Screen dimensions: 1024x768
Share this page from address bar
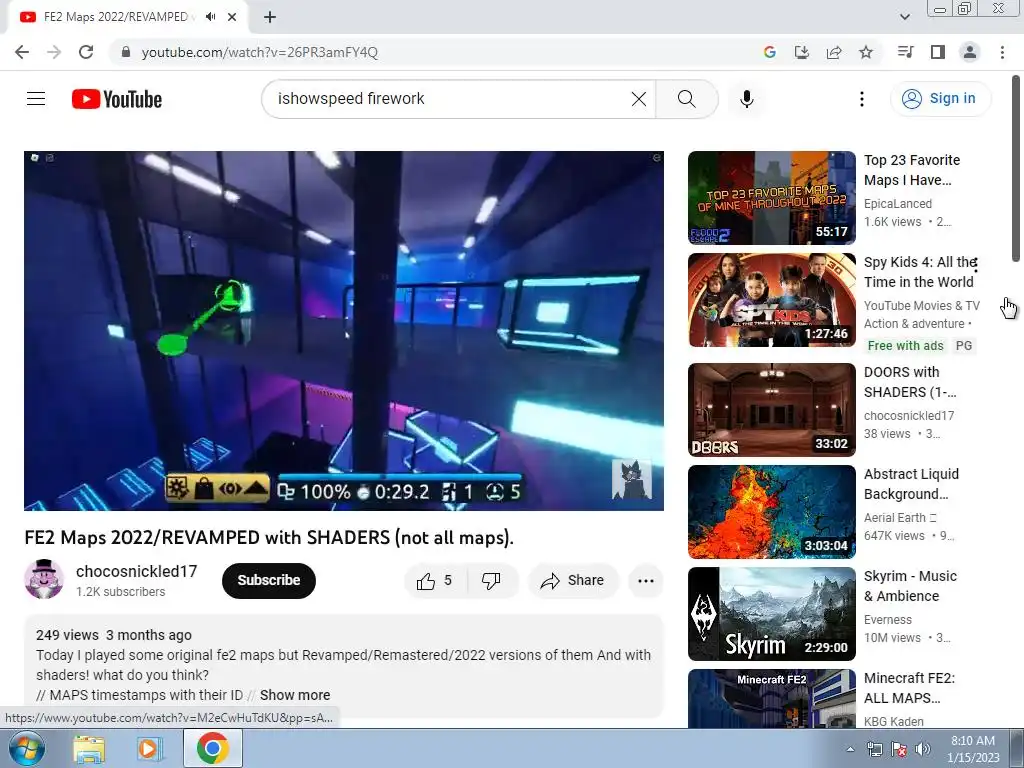834,52
